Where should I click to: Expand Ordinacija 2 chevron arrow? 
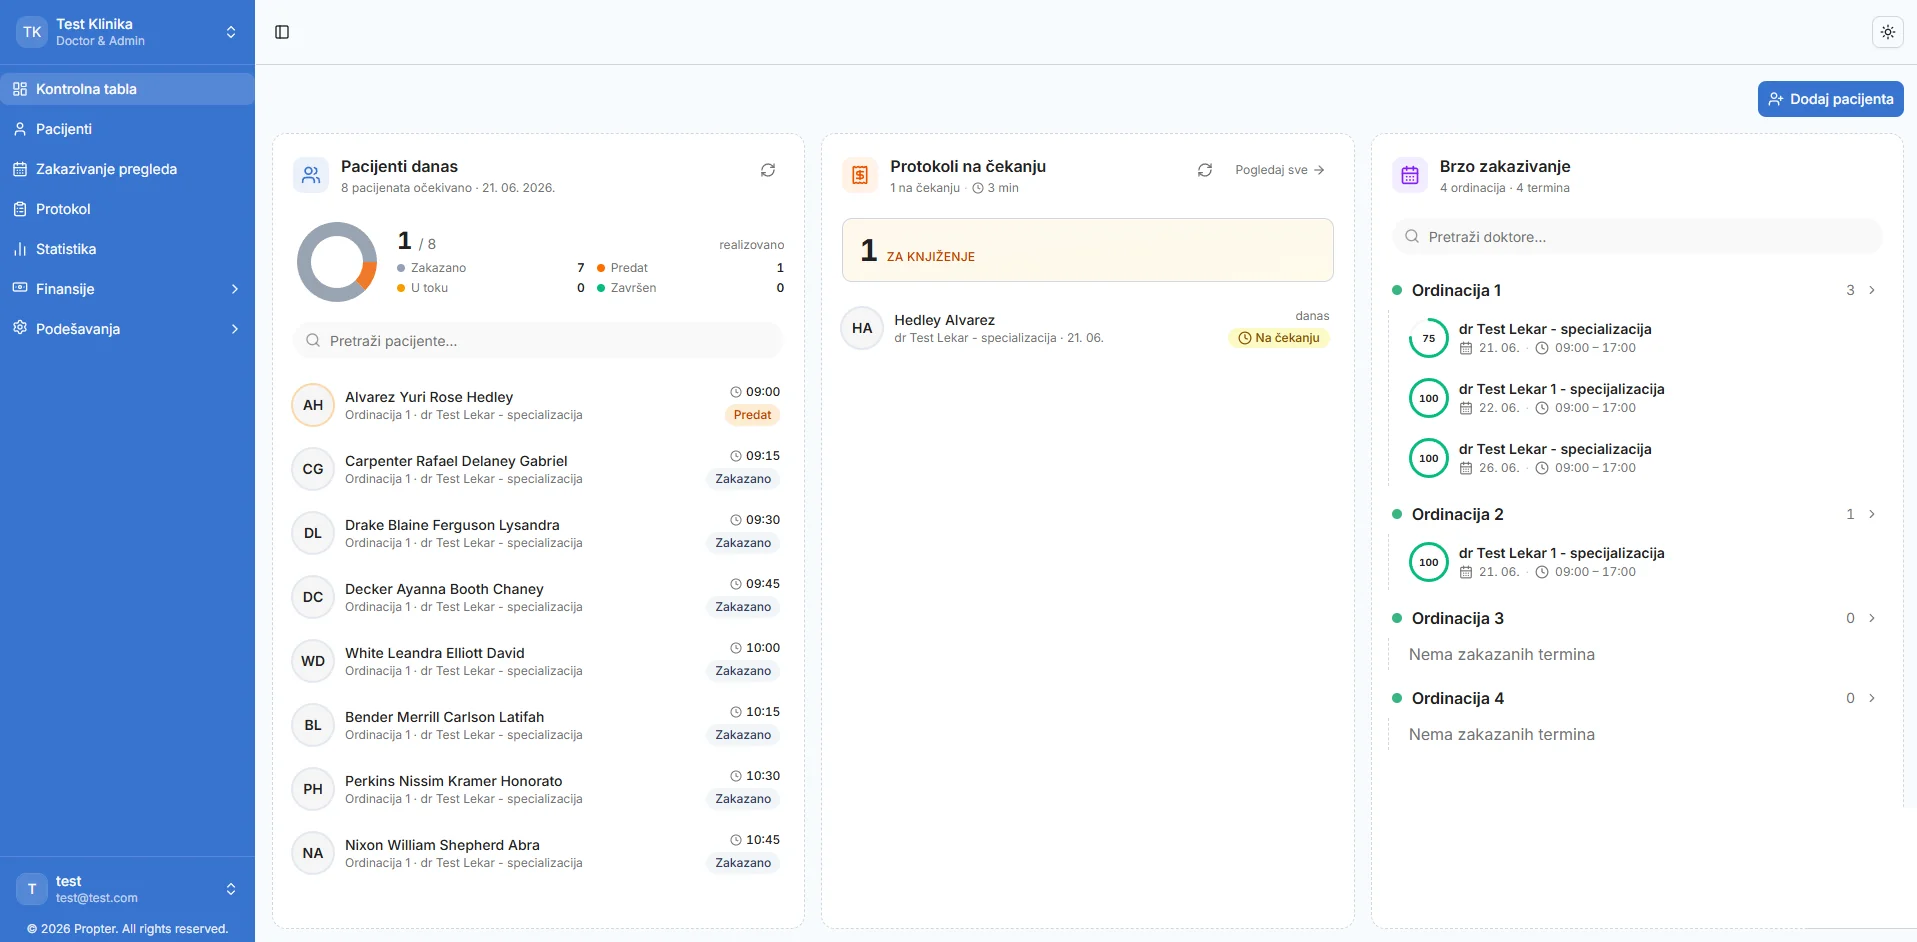point(1871,514)
